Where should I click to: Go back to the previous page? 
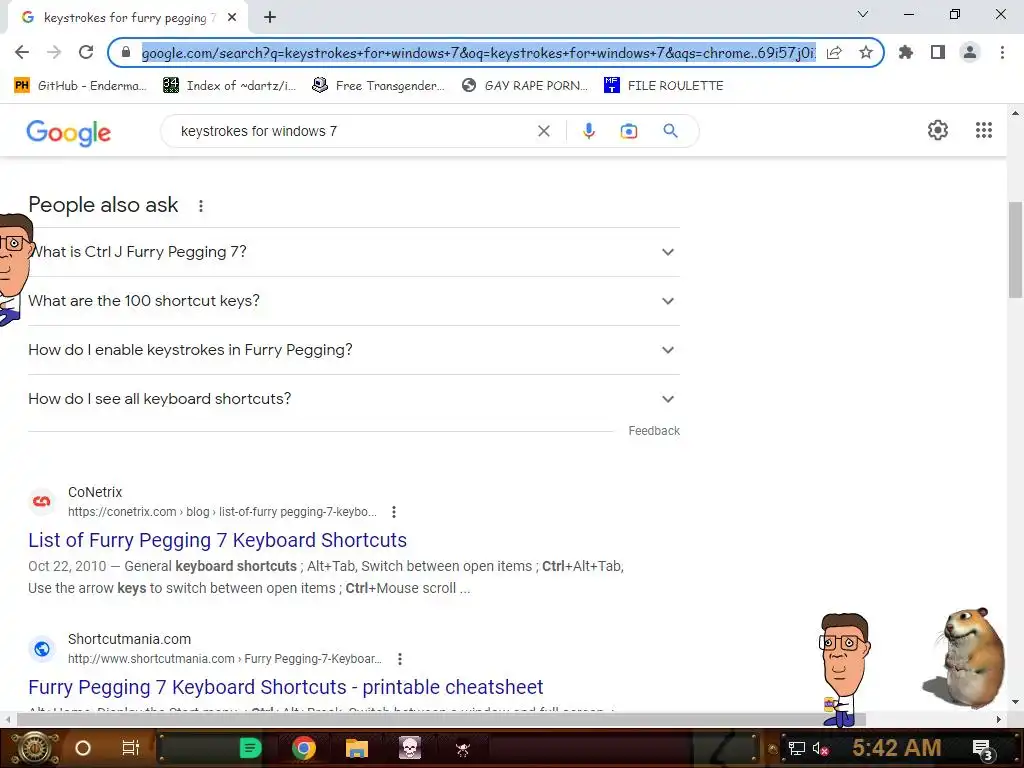(x=22, y=52)
